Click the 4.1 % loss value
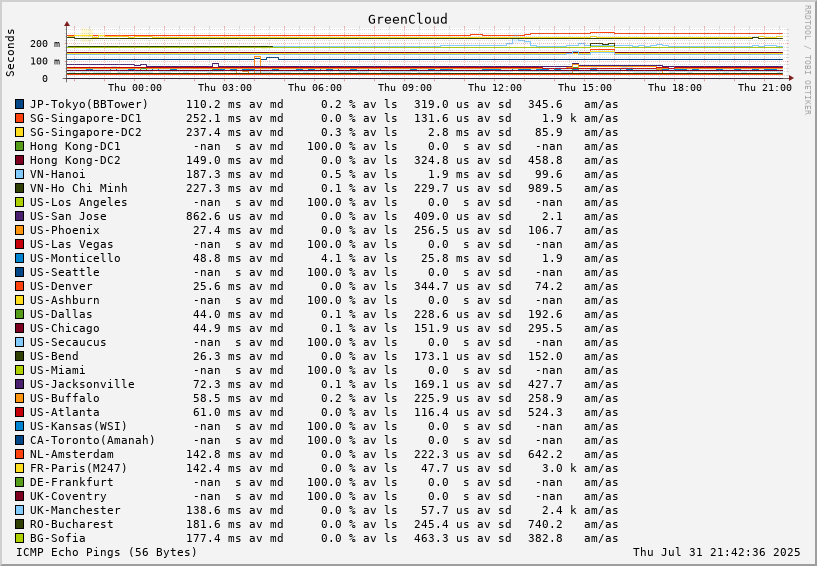The height and width of the screenshot is (566, 817). pyautogui.click(x=339, y=258)
